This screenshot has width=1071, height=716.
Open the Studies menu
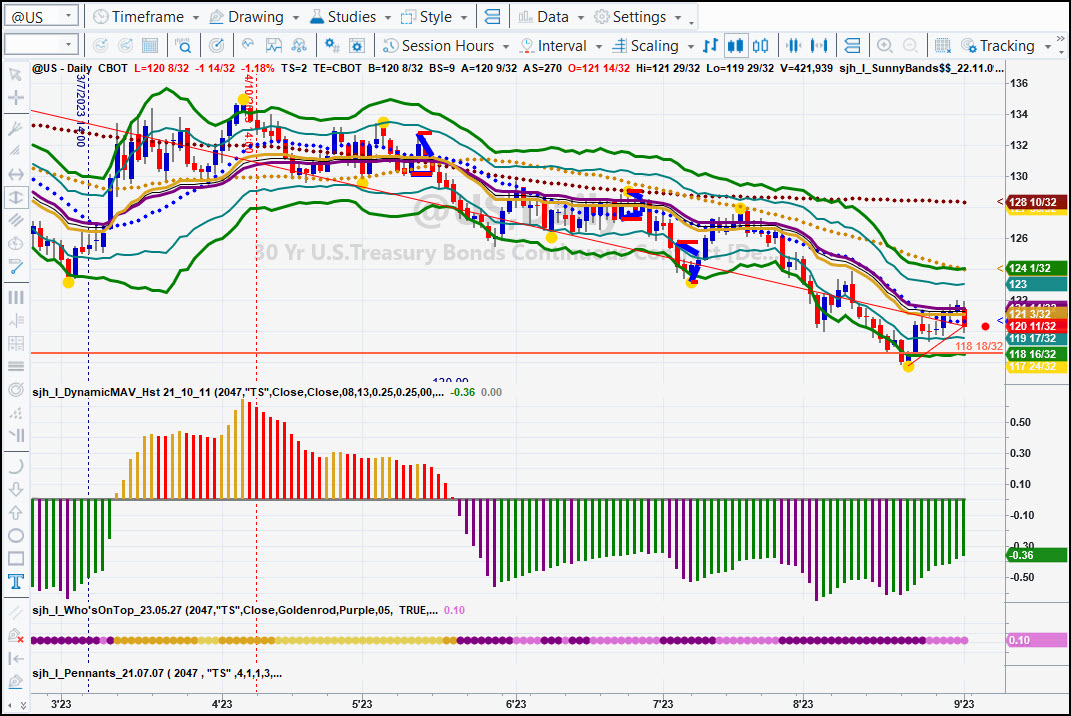click(350, 16)
